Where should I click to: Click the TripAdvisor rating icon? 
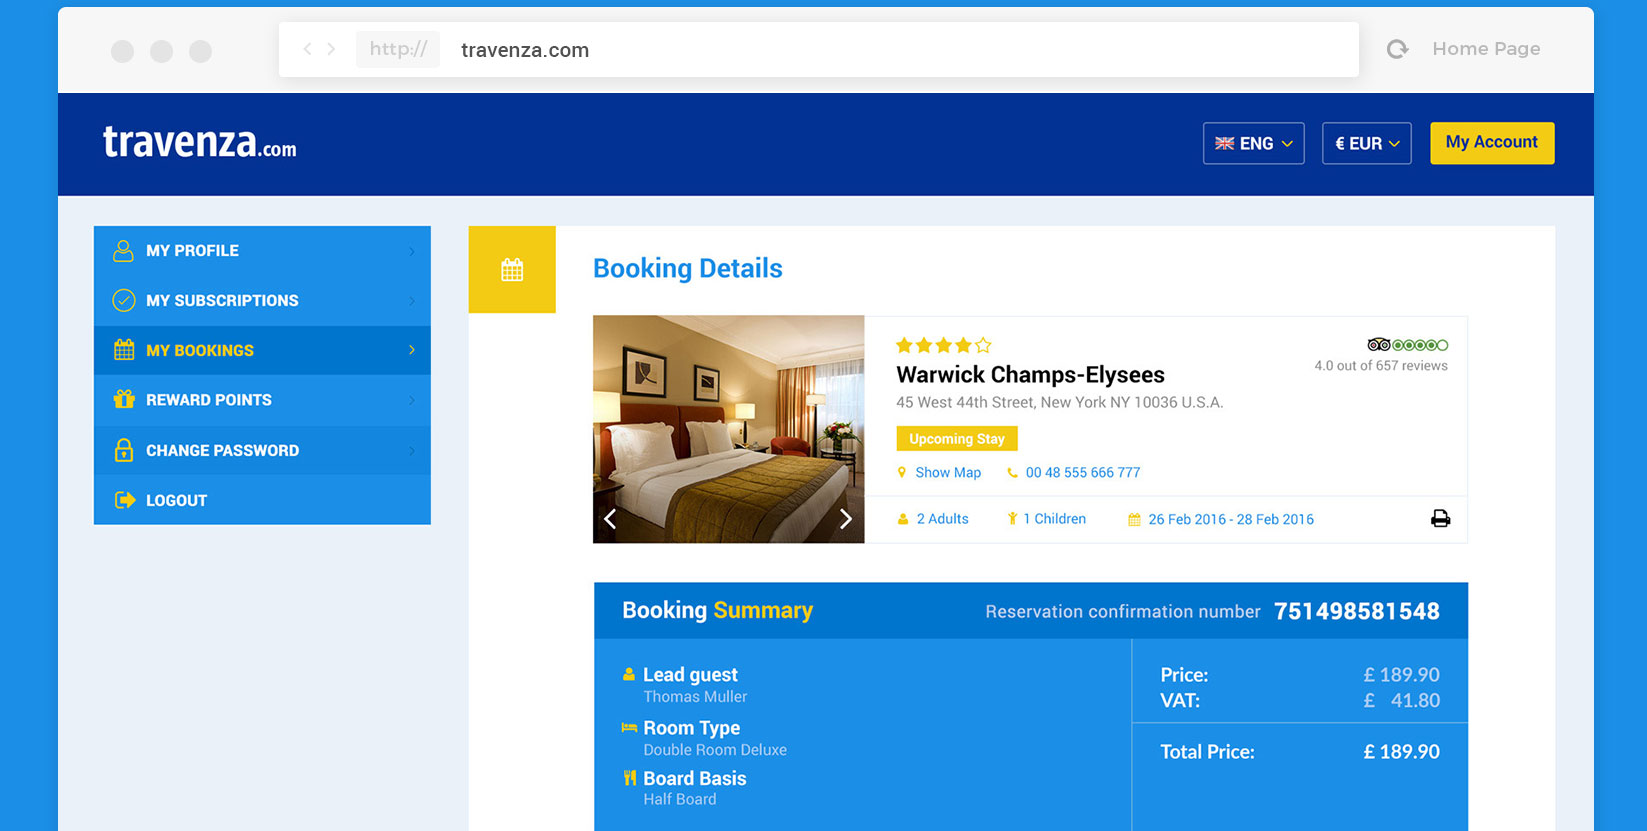(x=1407, y=345)
